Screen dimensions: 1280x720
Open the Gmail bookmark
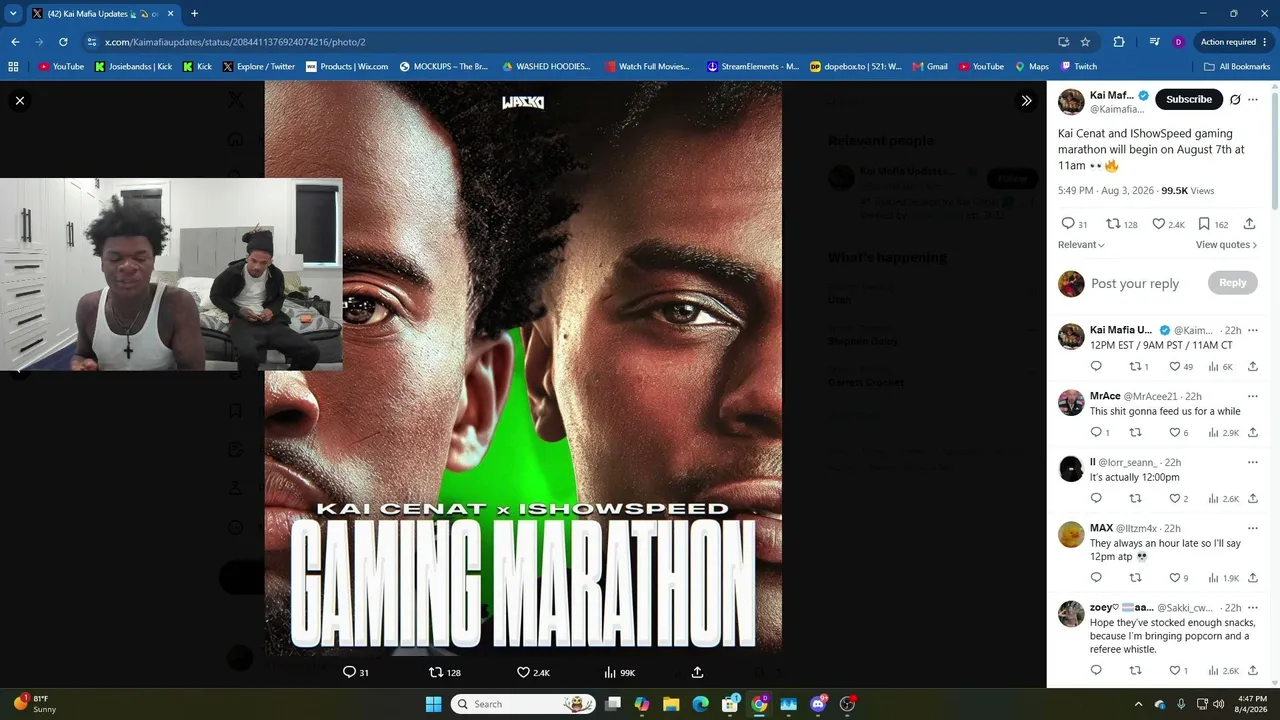[929, 67]
